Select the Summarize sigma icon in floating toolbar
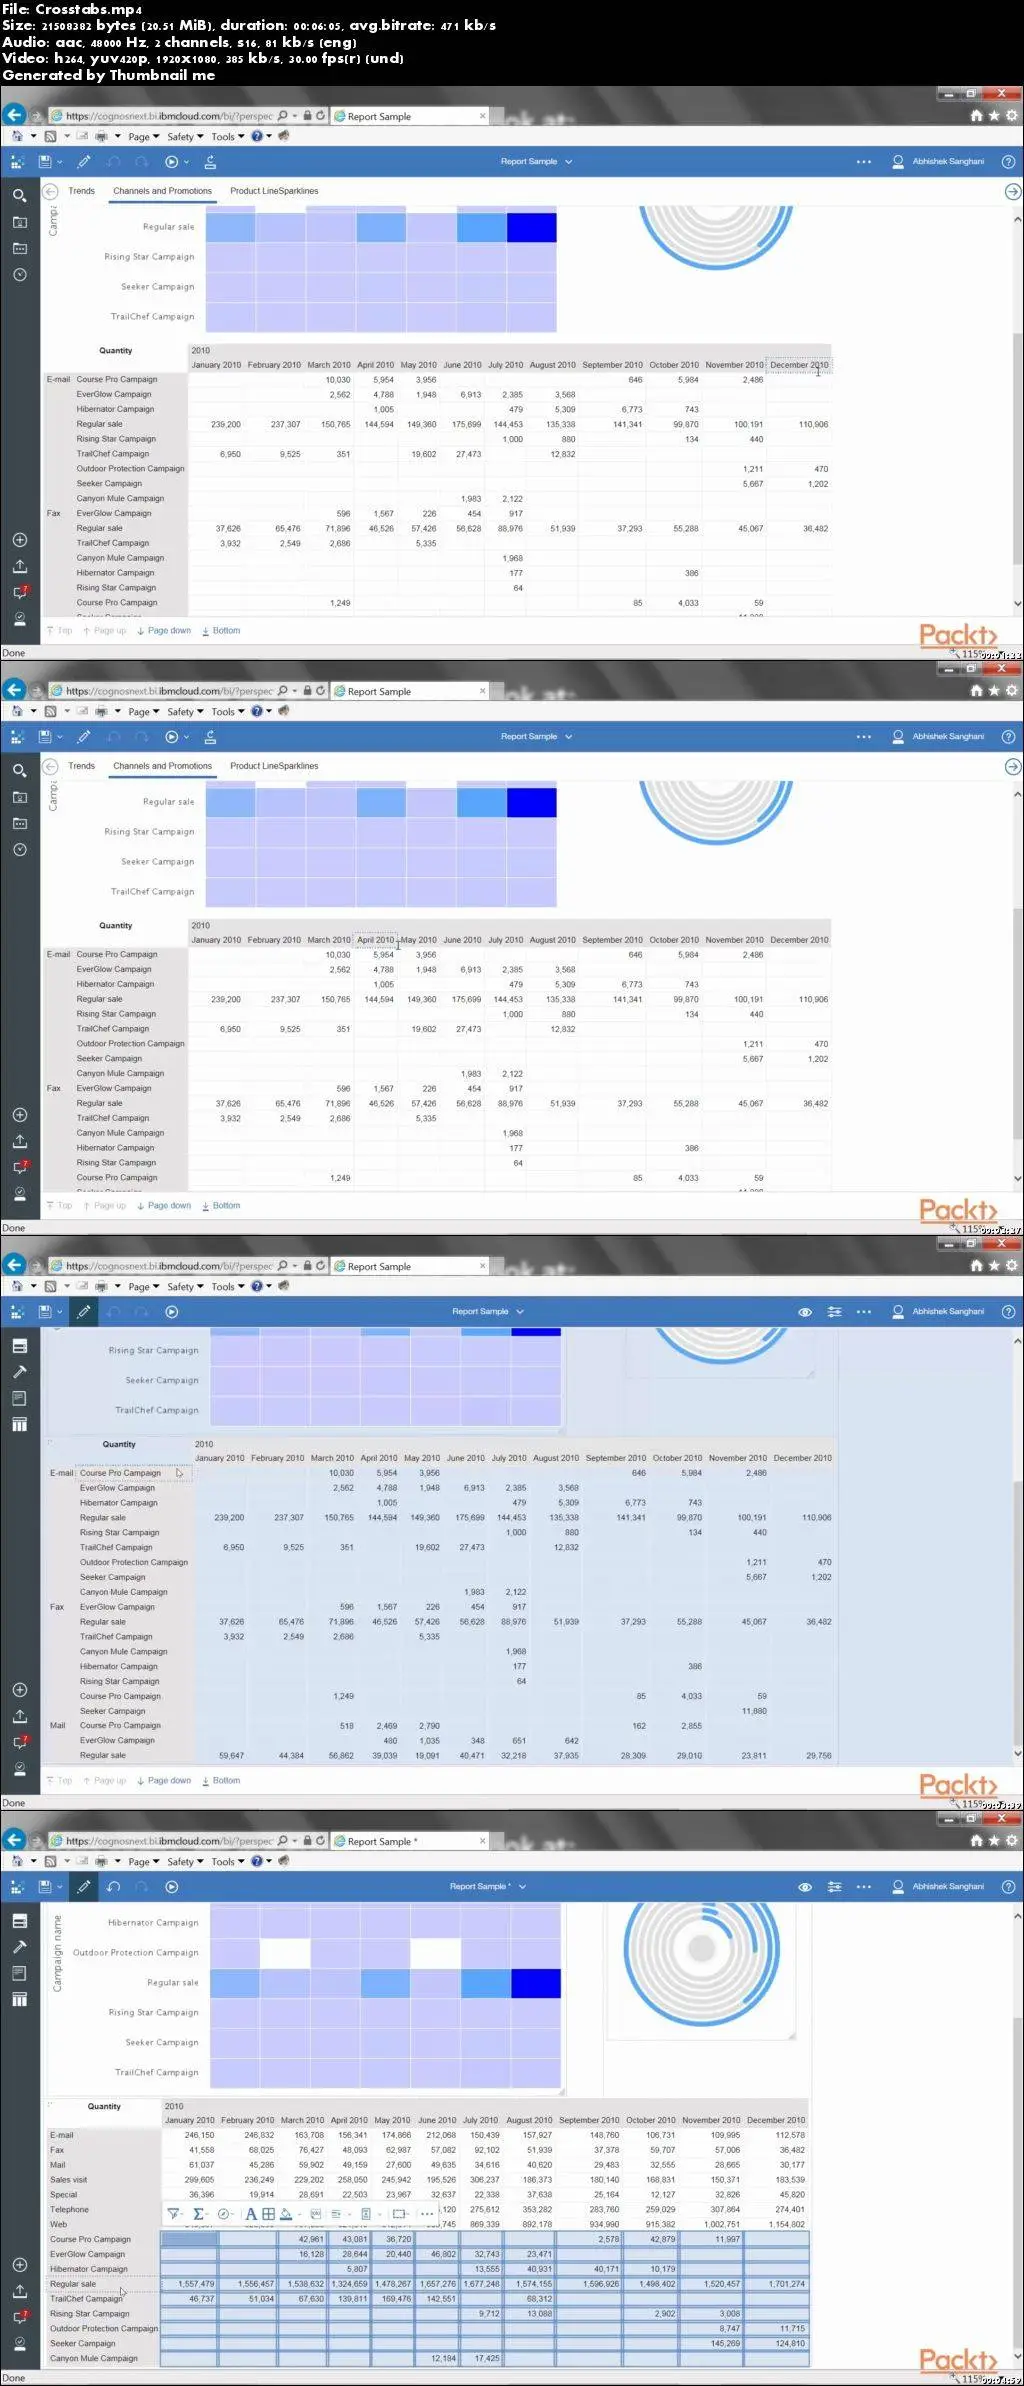 [x=198, y=2213]
